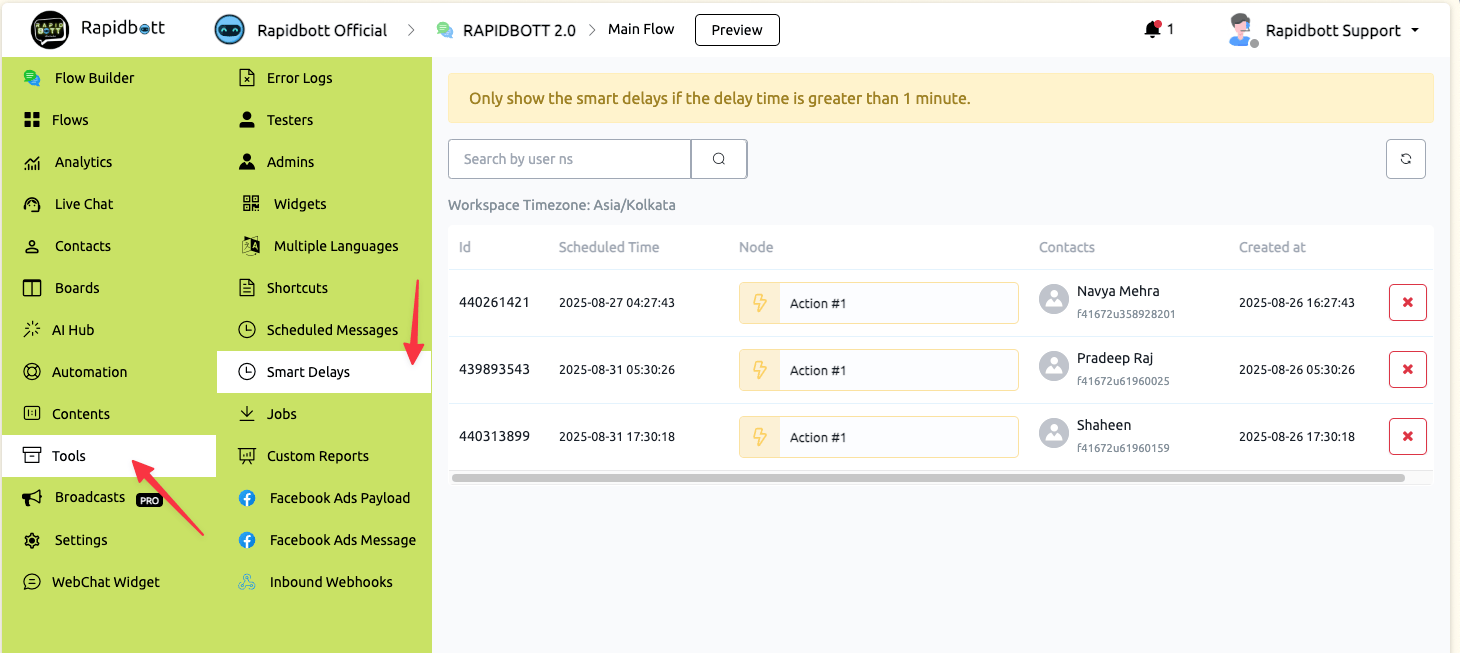
Task: Open Action #1 node for ID 440261421
Action: (x=878, y=303)
